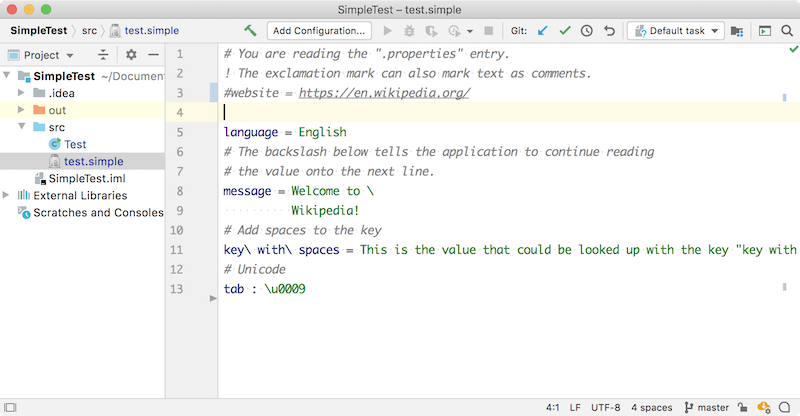Screen dimensions: 800x416
Task: Open the Default task dropdown
Action: point(675,31)
